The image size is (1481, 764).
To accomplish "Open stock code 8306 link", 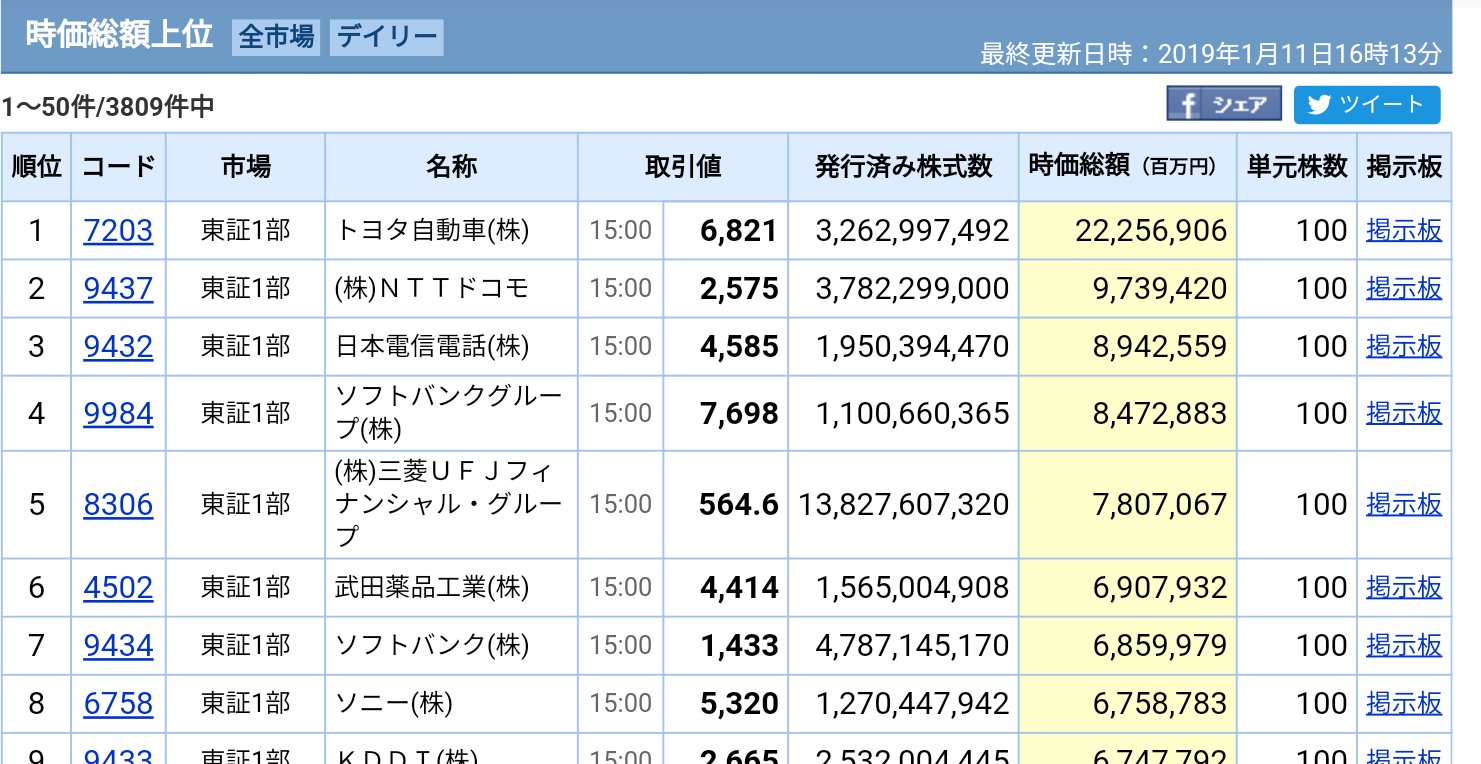I will point(118,505).
